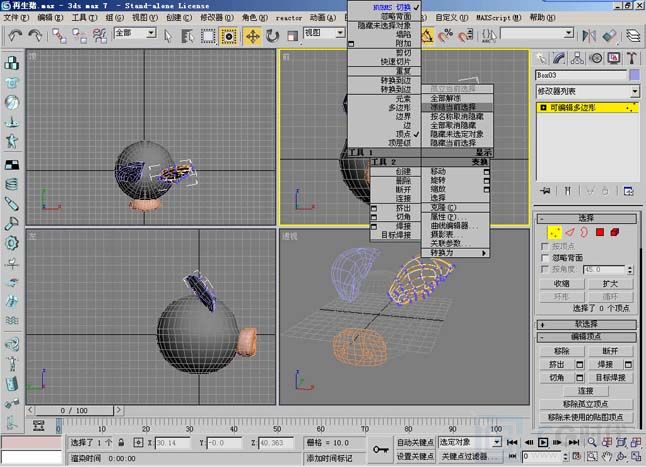Toggle the 设置关键点 set key button
Image resolution: width=646 pixels, height=468 pixels.
pyautogui.click(x=415, y=456)
